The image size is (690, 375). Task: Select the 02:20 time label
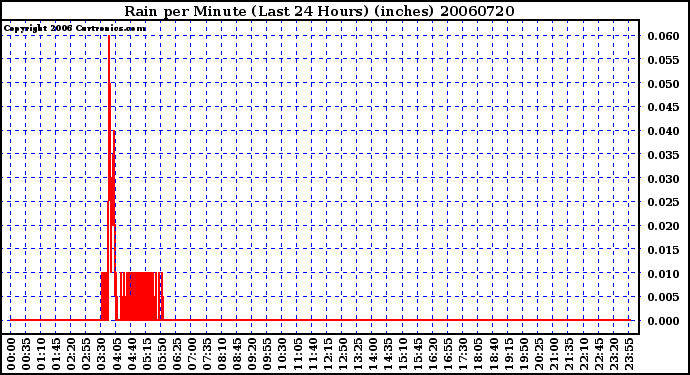pyautogui.click(x=71, y=354)
